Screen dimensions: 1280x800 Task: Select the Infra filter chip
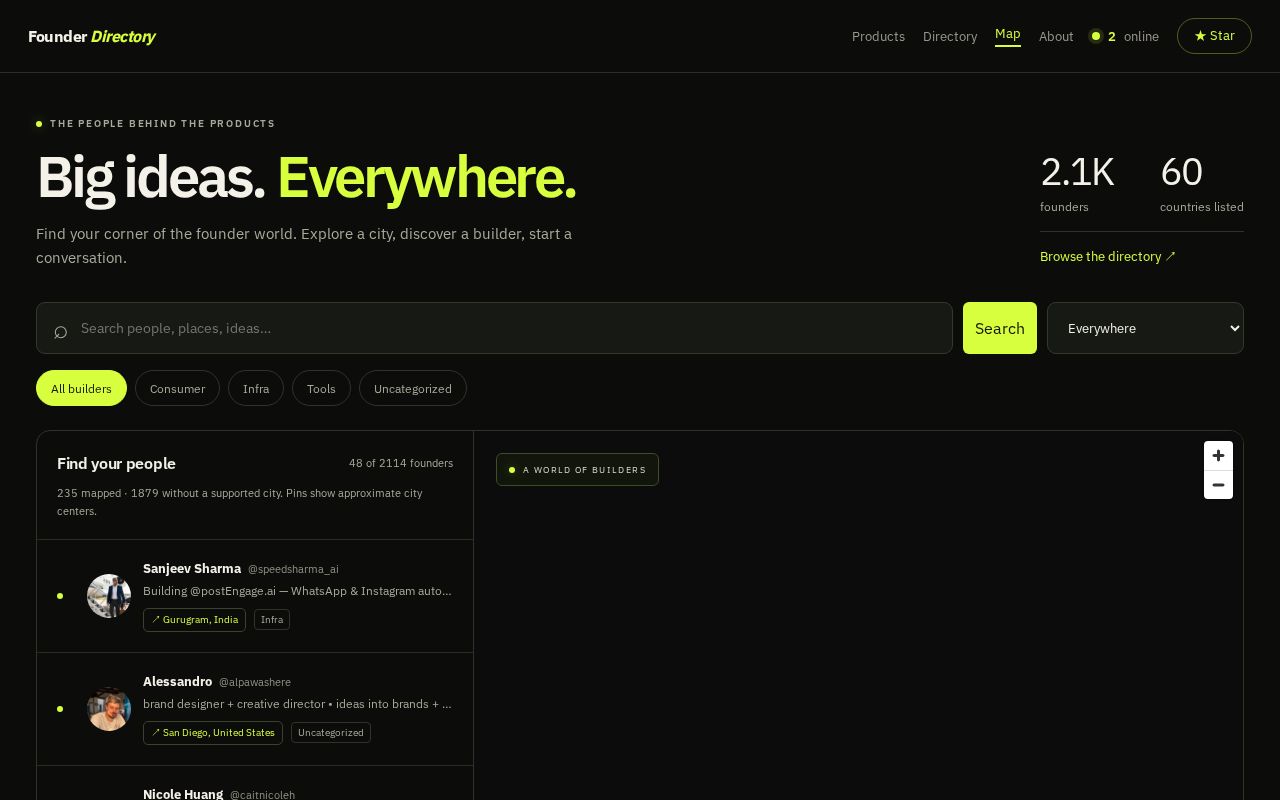(256, 388)
